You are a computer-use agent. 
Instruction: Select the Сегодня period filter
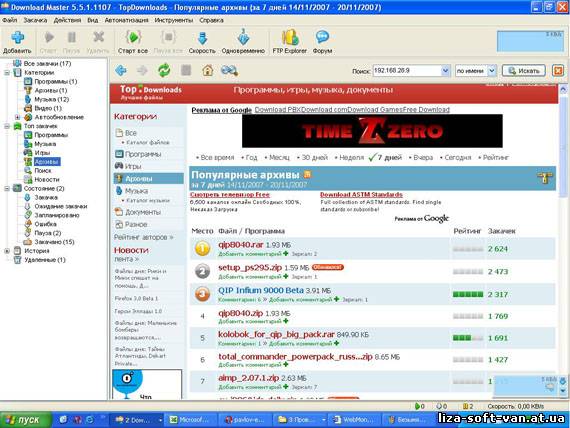click(x=457, y=157)
